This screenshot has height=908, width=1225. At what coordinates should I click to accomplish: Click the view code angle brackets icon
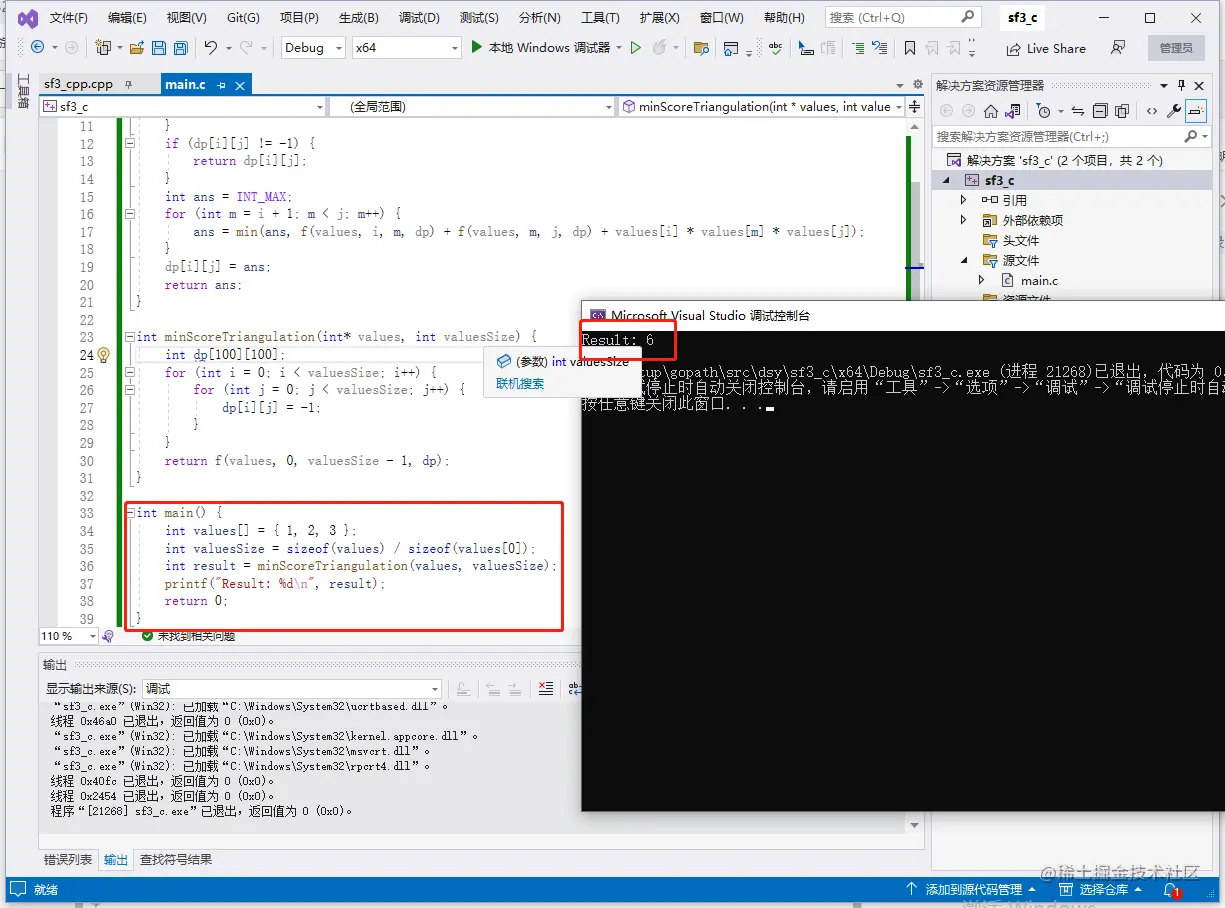coord(1152,111)
